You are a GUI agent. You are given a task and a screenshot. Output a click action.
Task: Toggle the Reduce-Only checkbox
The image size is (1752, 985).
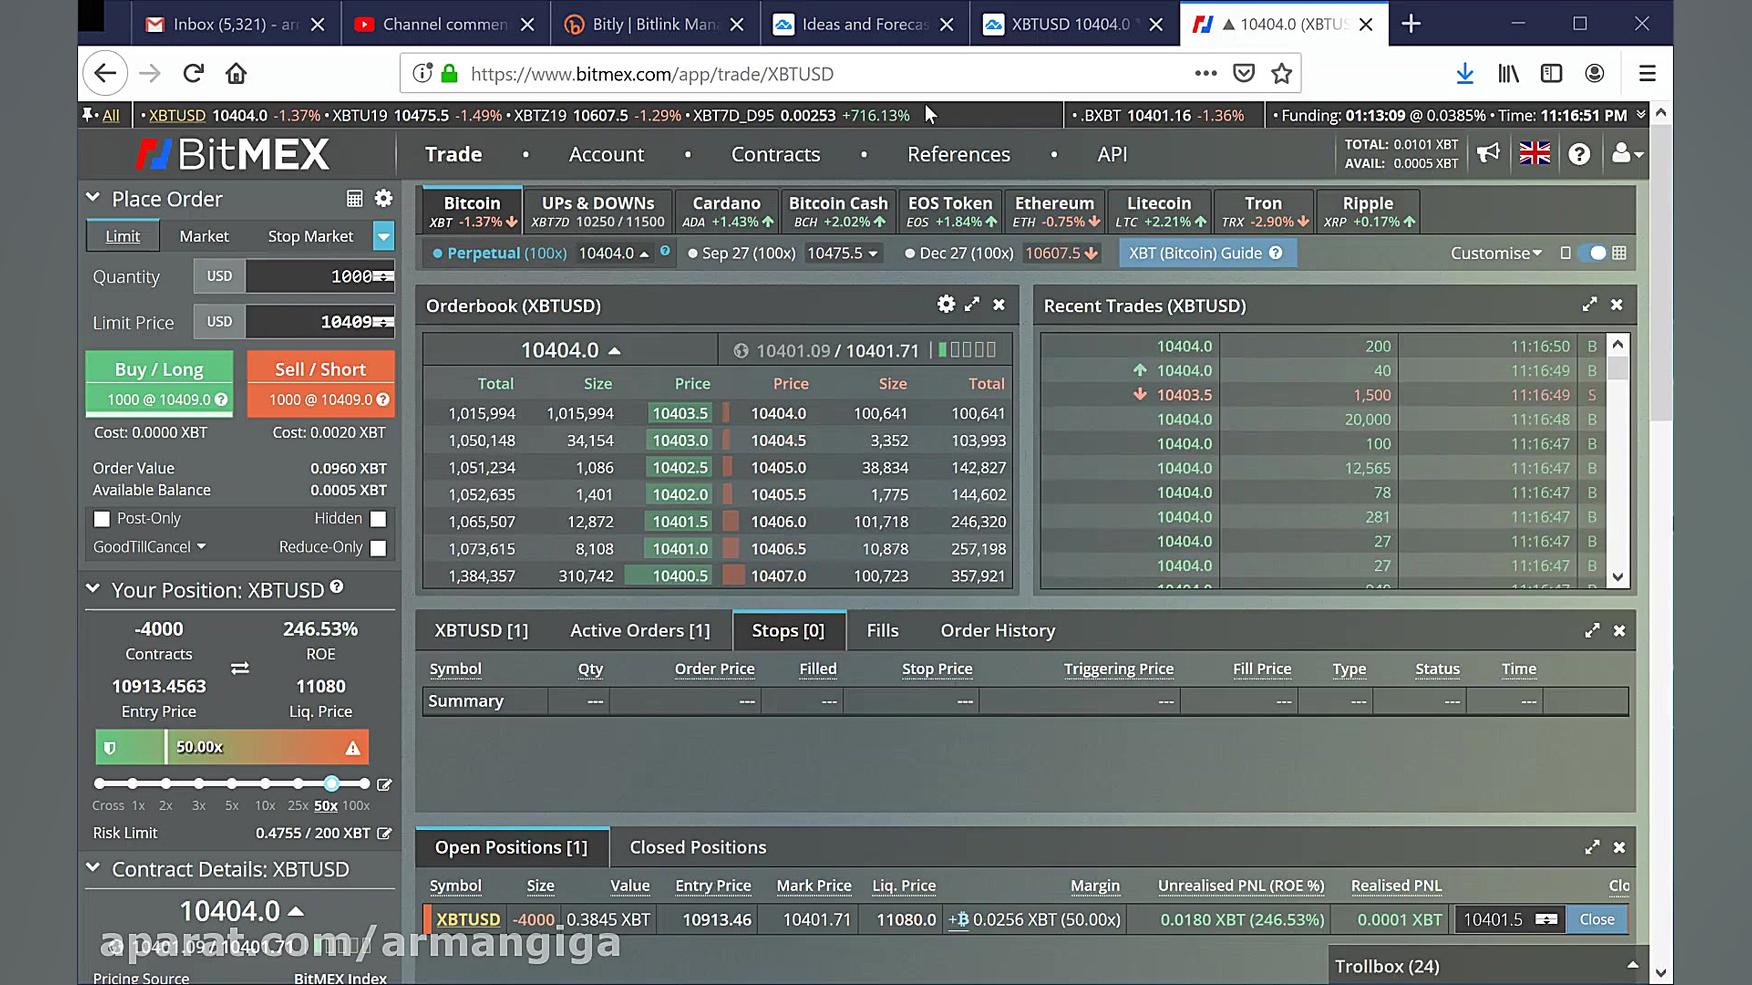point(378,548)
